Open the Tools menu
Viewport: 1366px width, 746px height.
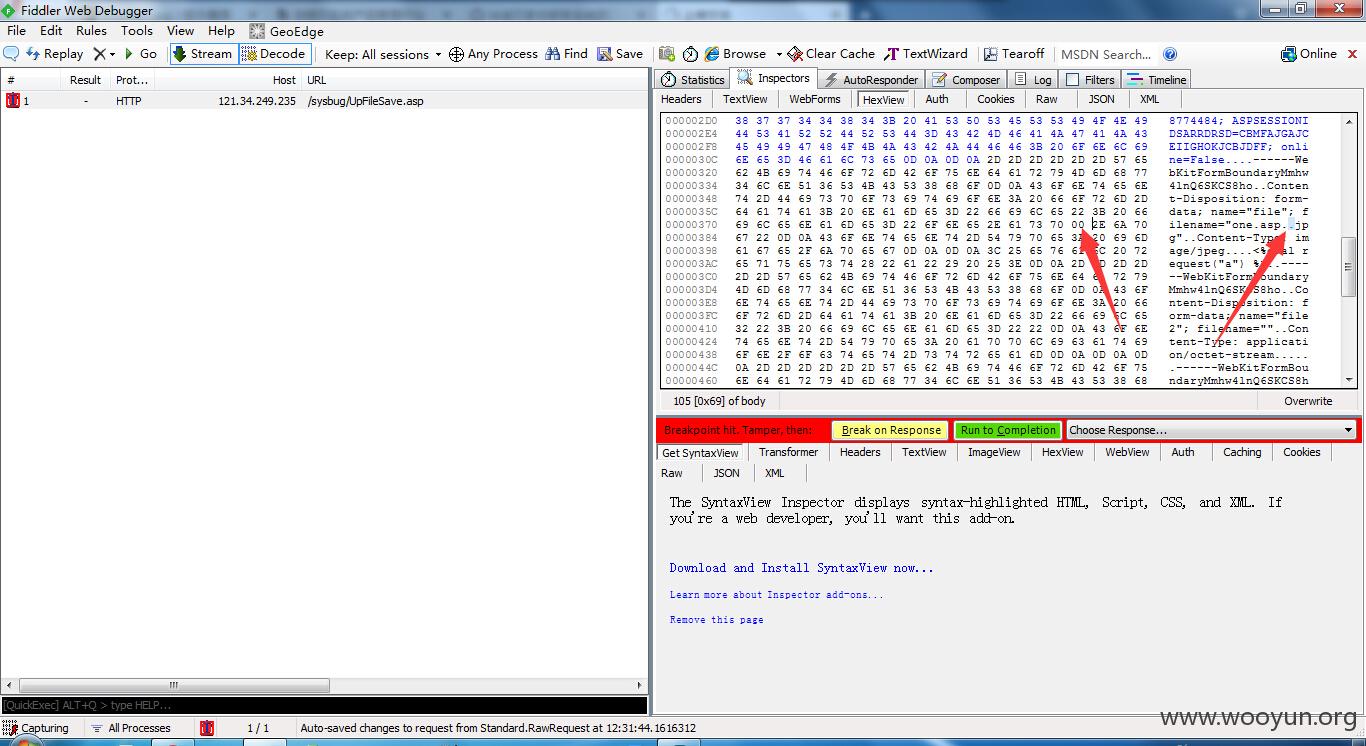coord(137,31)
